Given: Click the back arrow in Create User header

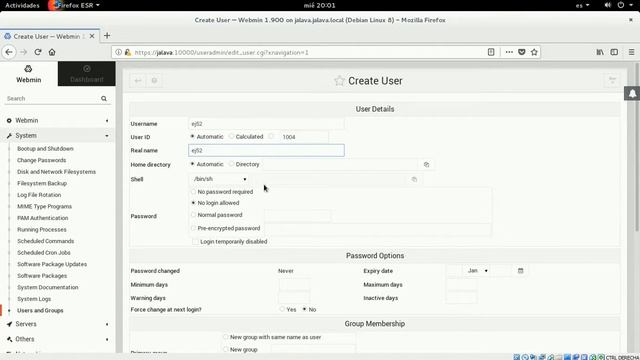Looking at the screenshot, I should tap(138, 80).
